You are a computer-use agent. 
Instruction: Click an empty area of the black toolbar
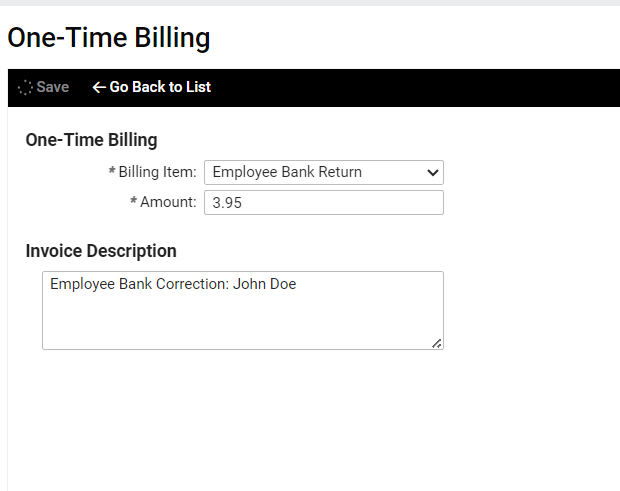pyautogui.click(x=415, y=88)
